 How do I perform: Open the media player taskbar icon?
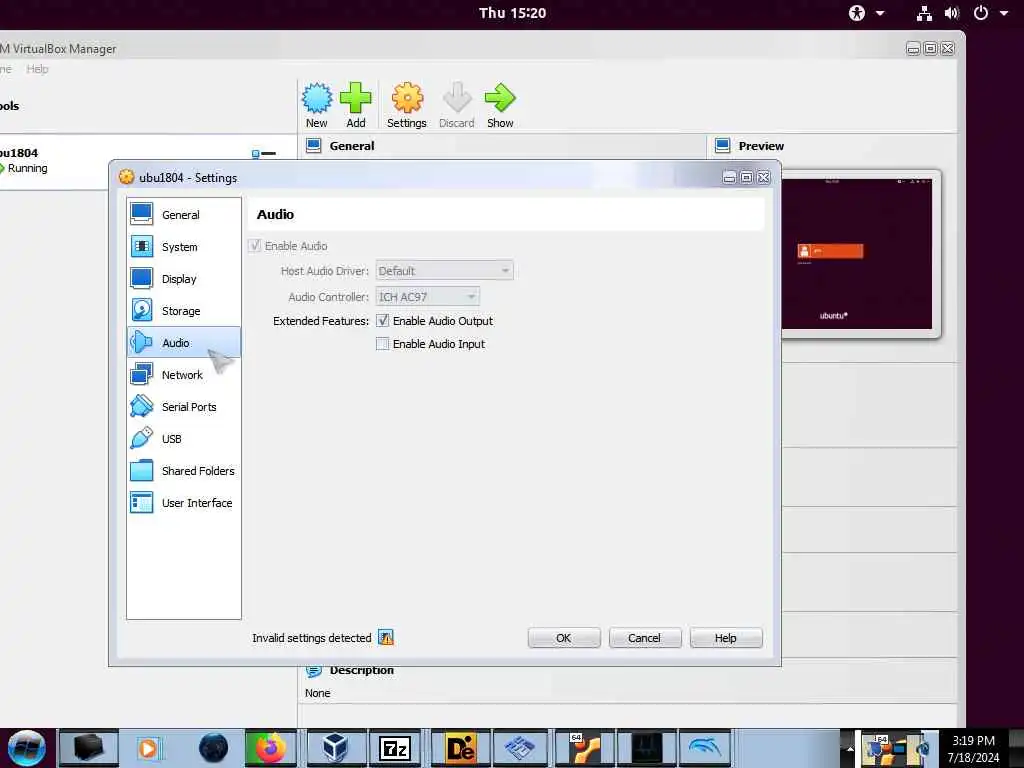pyautogui.click(x=149, y=748)
